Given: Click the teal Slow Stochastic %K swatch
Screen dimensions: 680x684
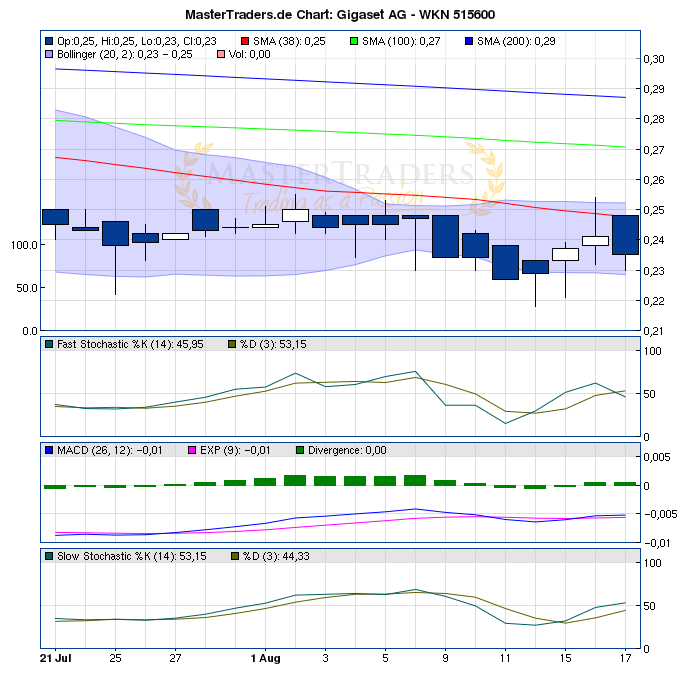Looking at the screenshot, I should [x=49, y=556].
